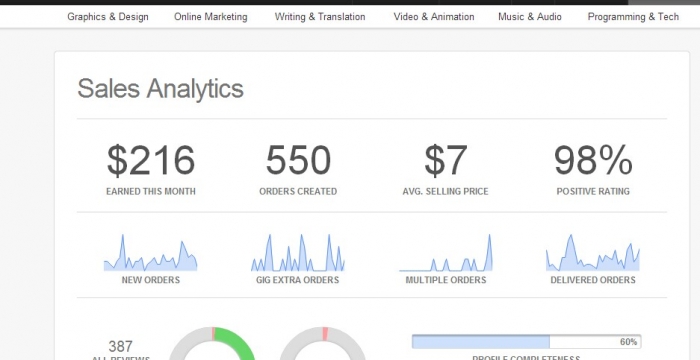
Task: Click the $7 average selling price figure
Action: click(x=446, y=160)
